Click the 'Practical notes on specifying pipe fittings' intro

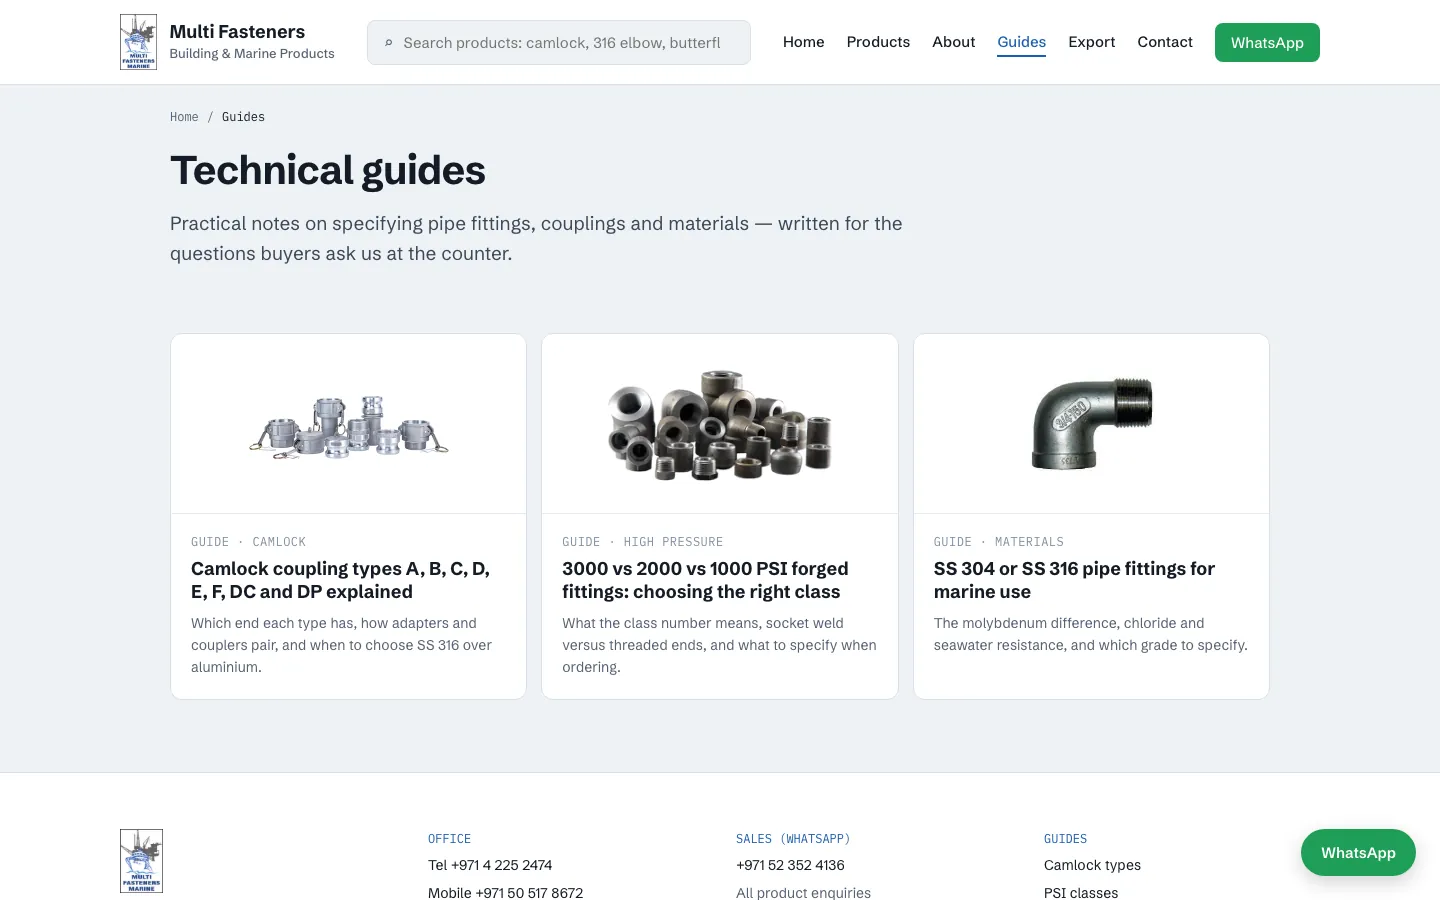[536, 238]
